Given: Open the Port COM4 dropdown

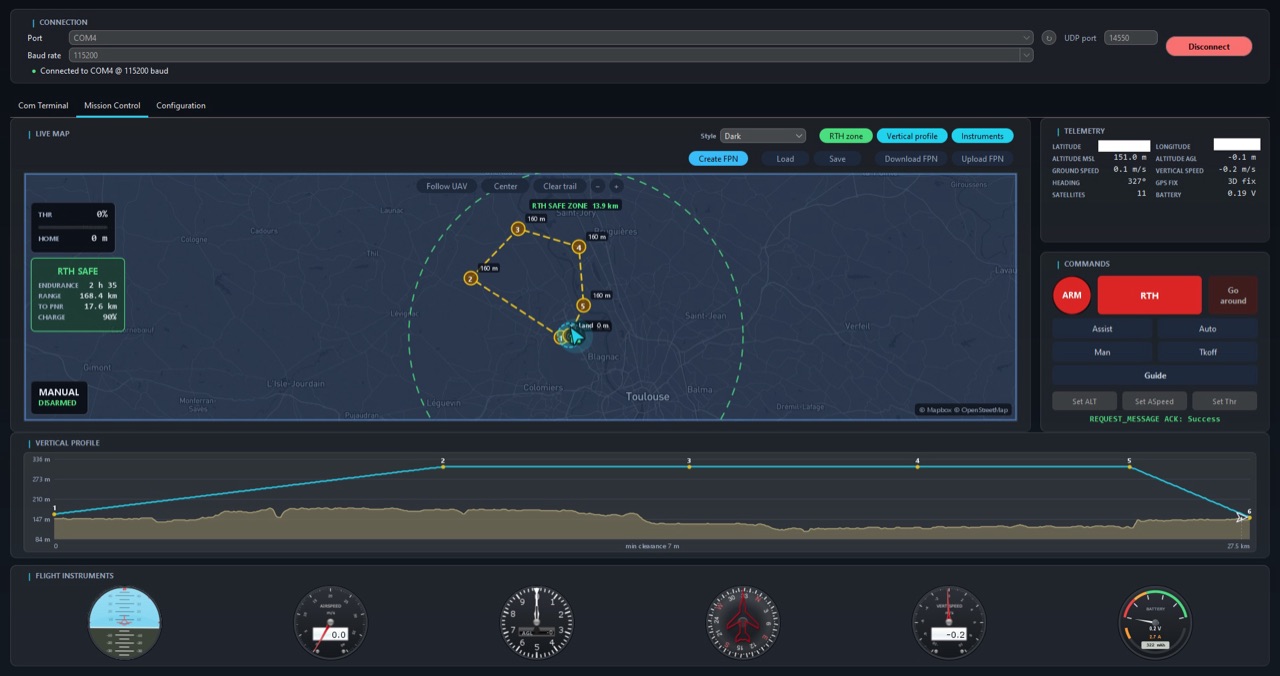Looking at the screenshot, I should [551, 38].
